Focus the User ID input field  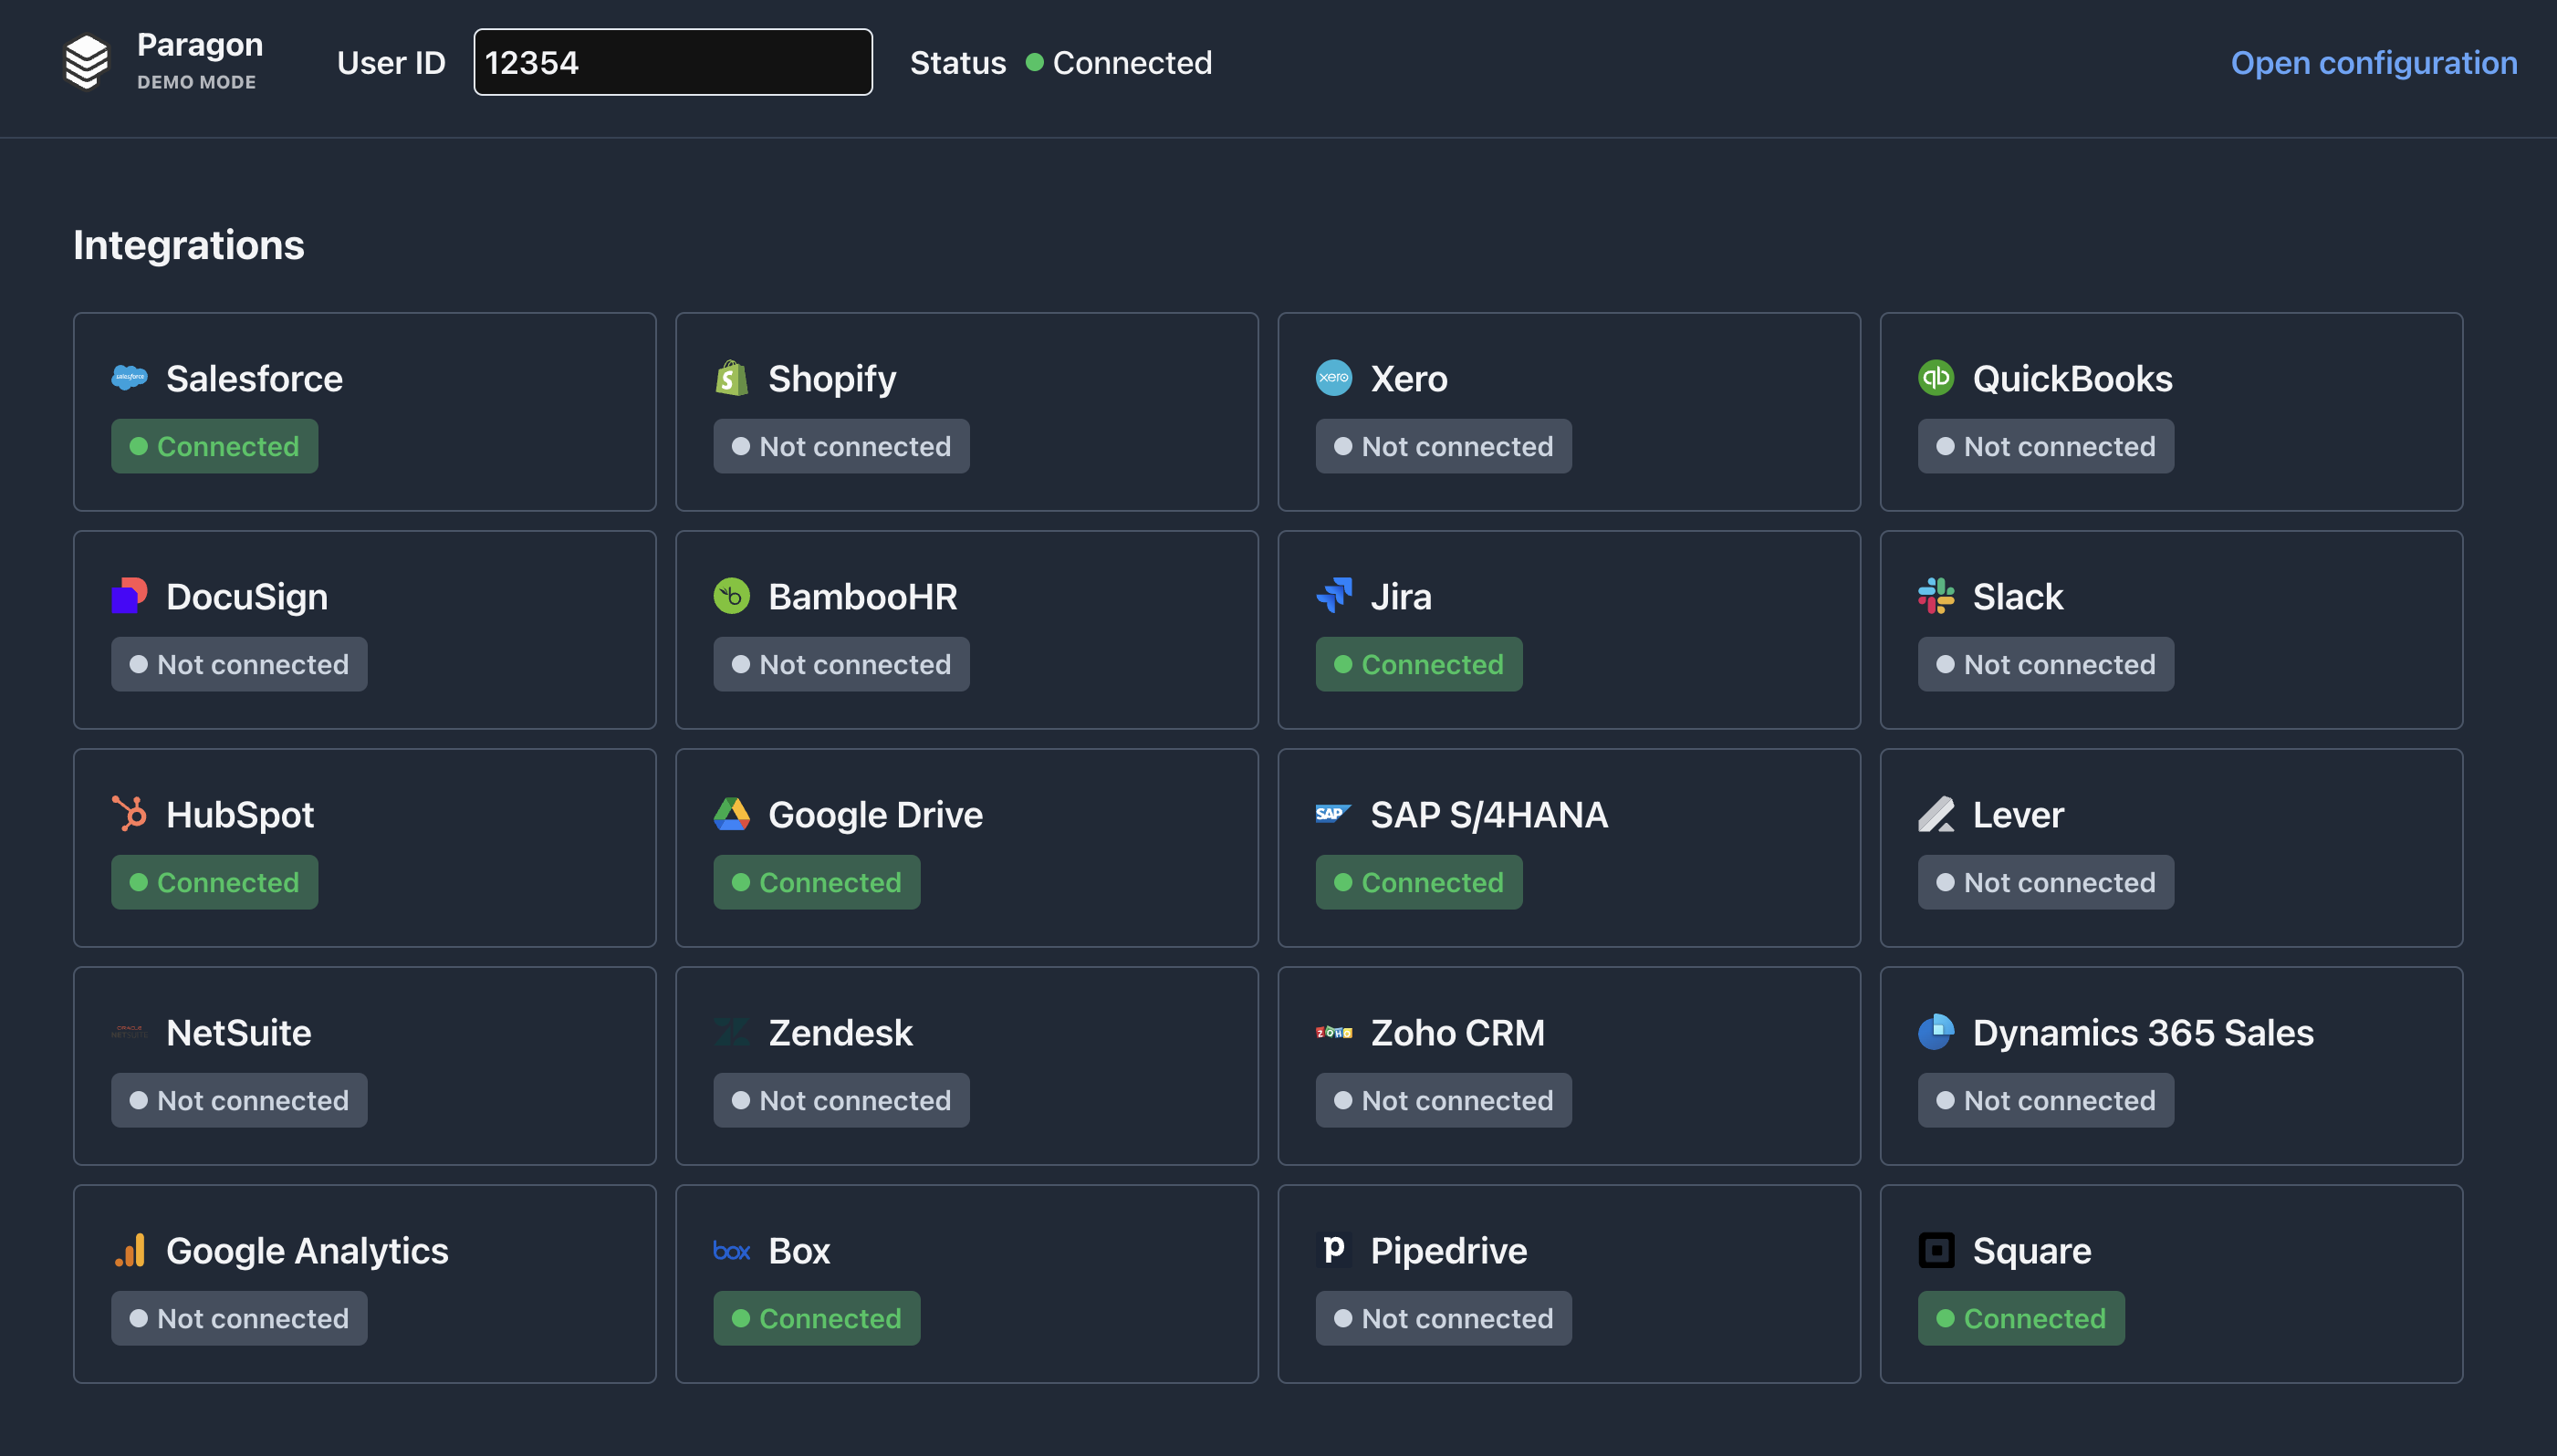click(x=673, y=62)
